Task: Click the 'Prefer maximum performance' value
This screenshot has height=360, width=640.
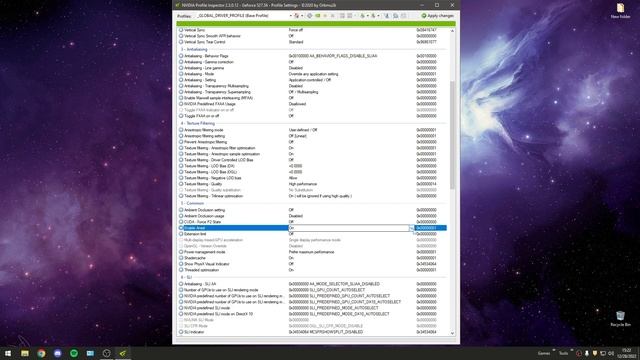Action: pos(311,252)
